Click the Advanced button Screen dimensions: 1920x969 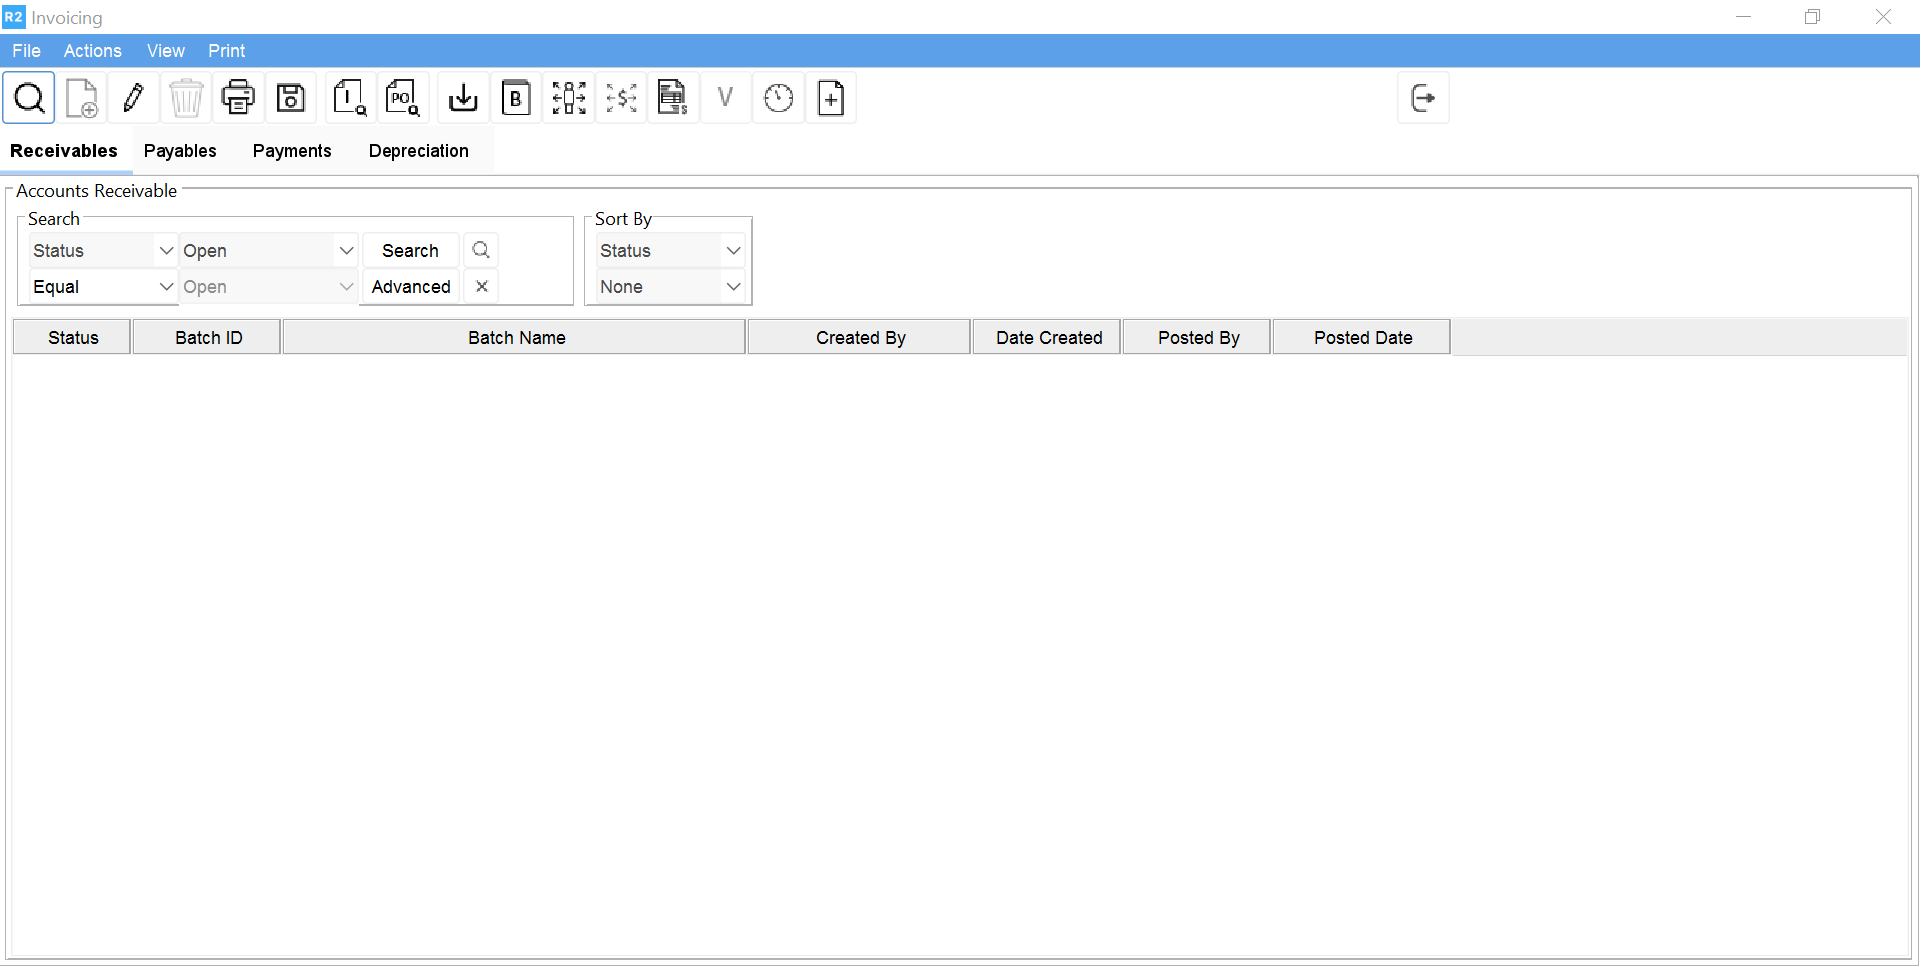point(411,287)
